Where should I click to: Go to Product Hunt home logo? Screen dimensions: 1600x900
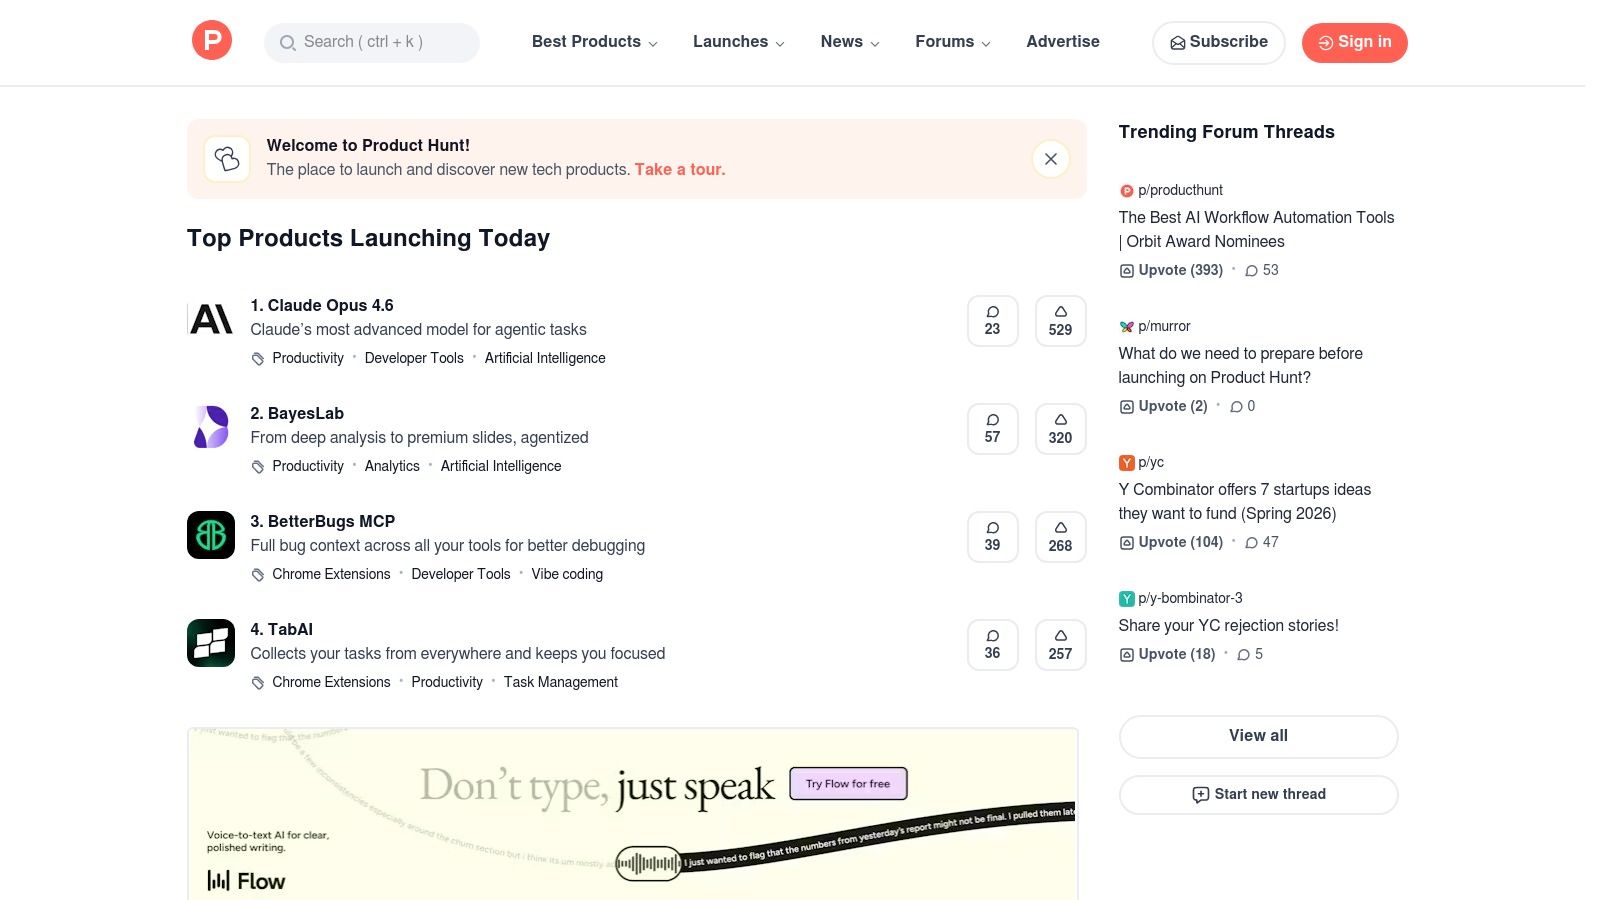click(212, 40)
